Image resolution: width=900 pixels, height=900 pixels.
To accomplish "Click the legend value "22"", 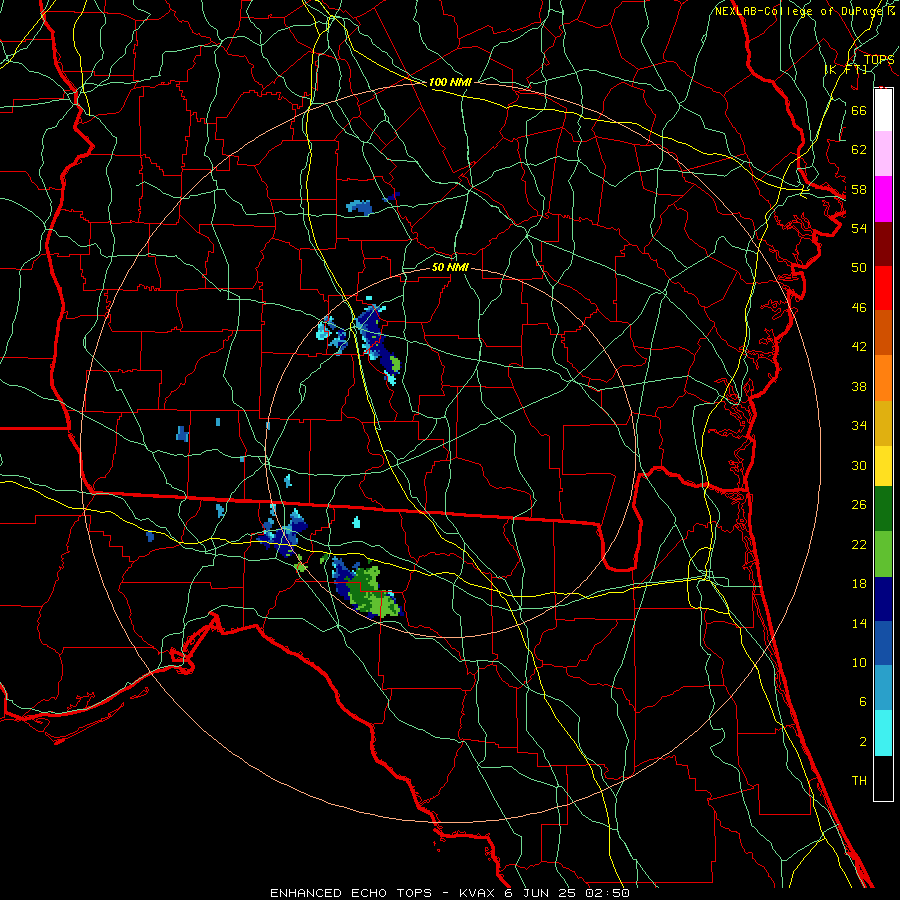I will (859, 544).
